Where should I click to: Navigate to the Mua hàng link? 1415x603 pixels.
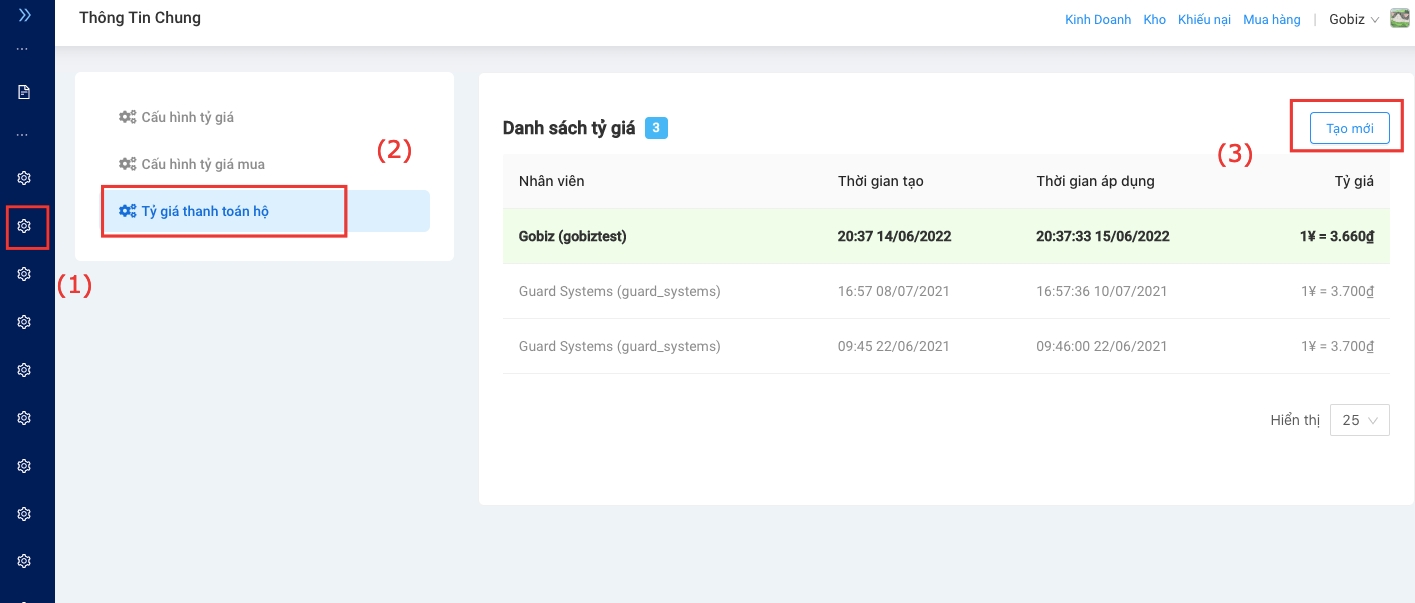click(x=1271, y=19)
